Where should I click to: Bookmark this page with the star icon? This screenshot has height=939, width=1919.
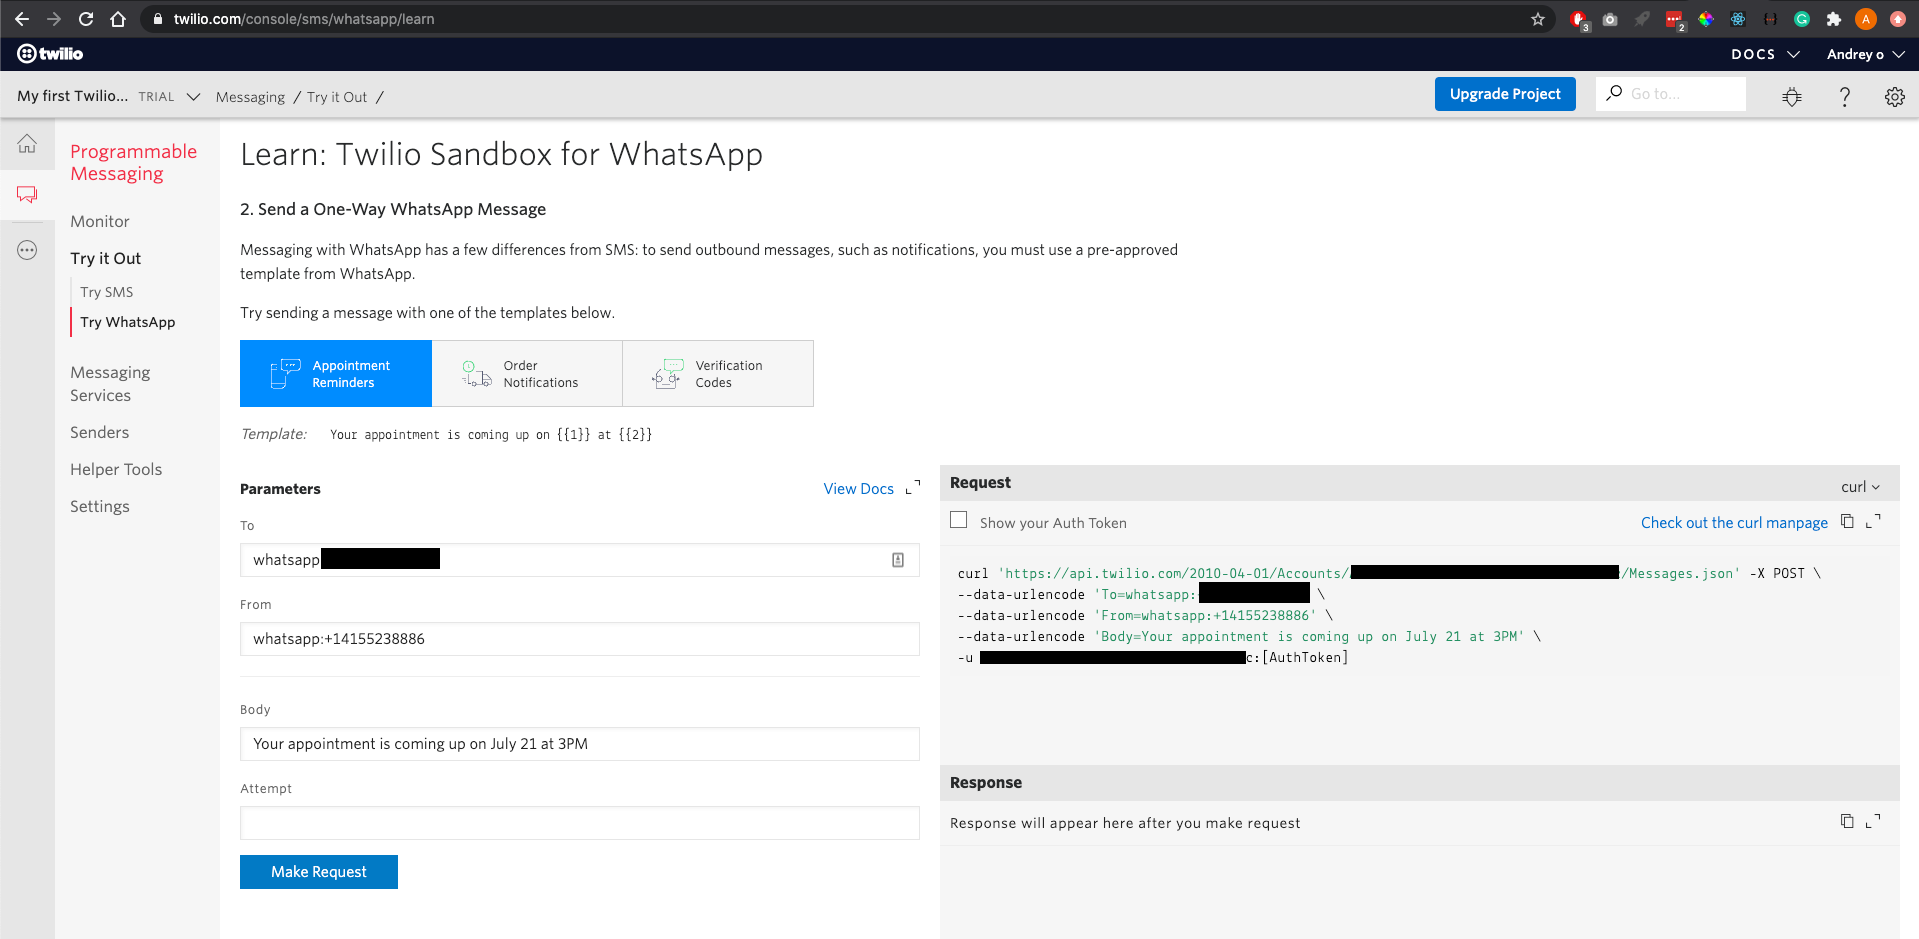(1538, 19)
